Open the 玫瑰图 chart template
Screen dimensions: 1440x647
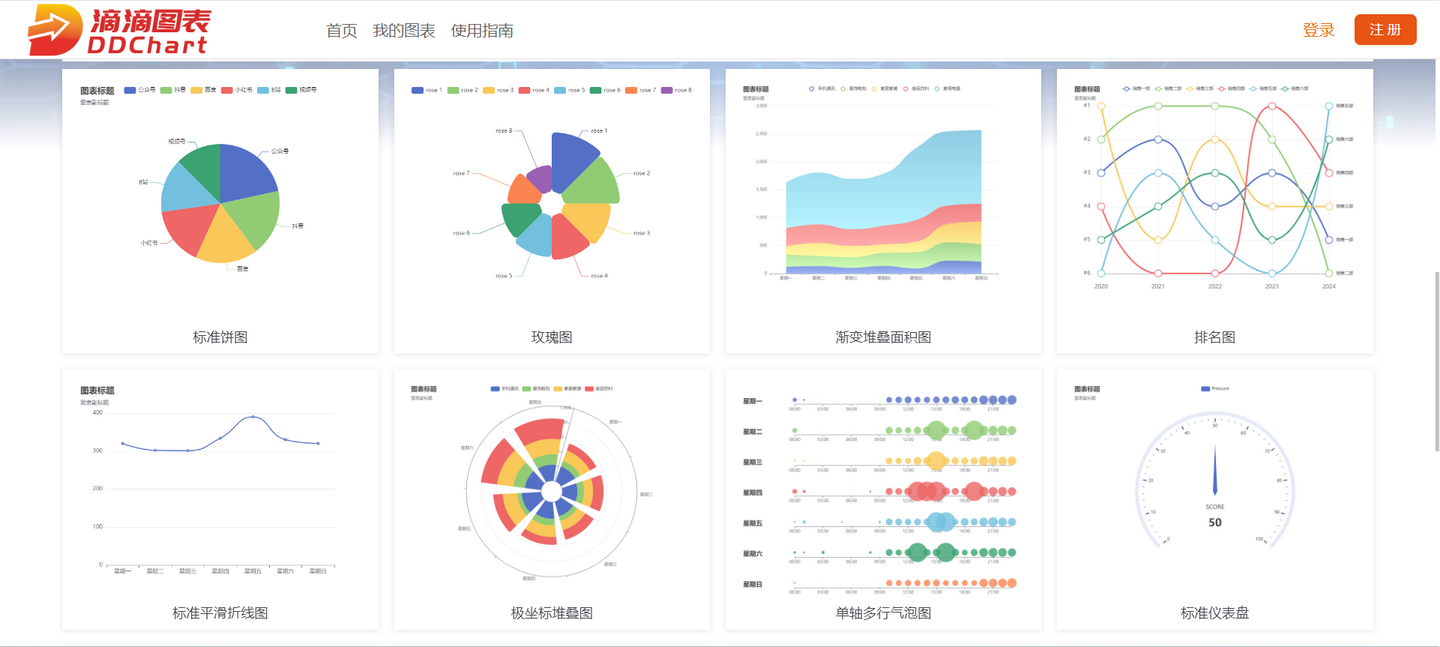click(x=551, y=339)
